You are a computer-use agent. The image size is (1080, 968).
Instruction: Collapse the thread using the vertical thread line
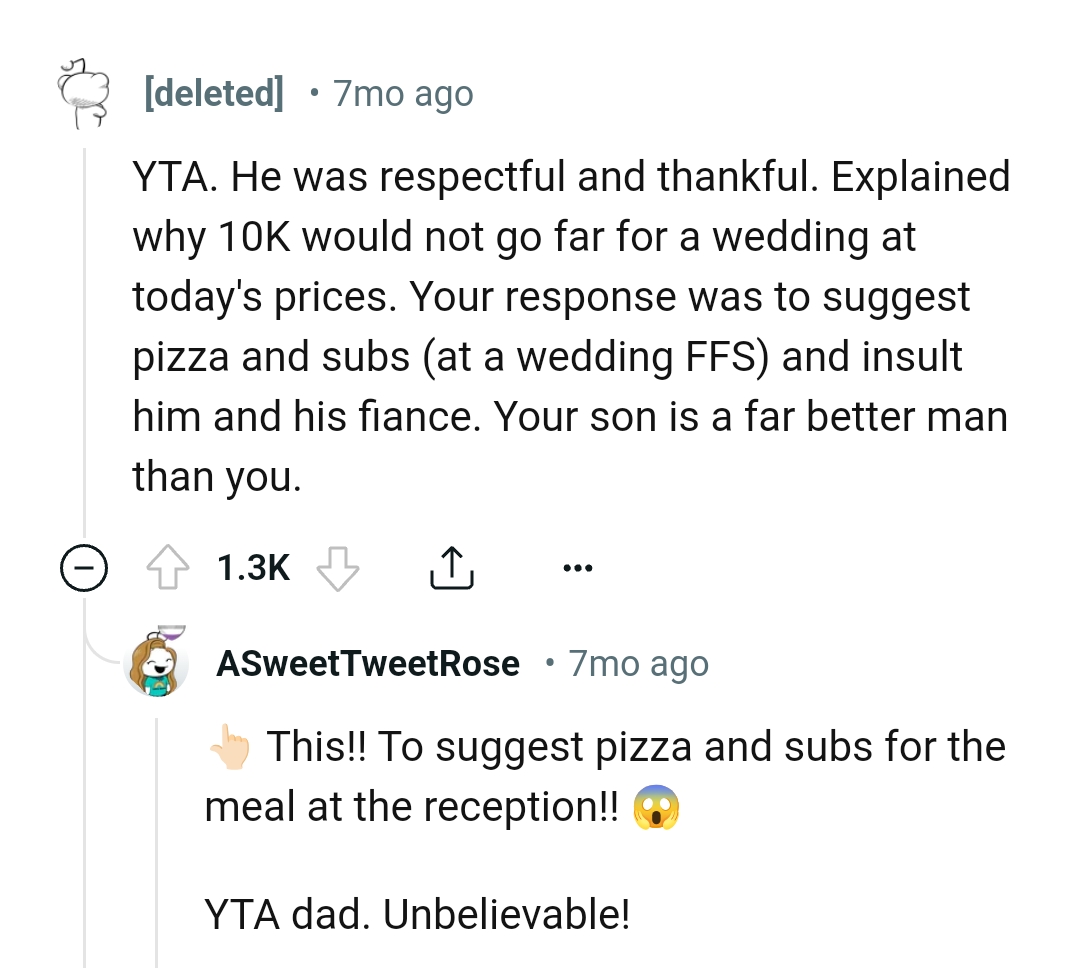click(x=84, y=300)
